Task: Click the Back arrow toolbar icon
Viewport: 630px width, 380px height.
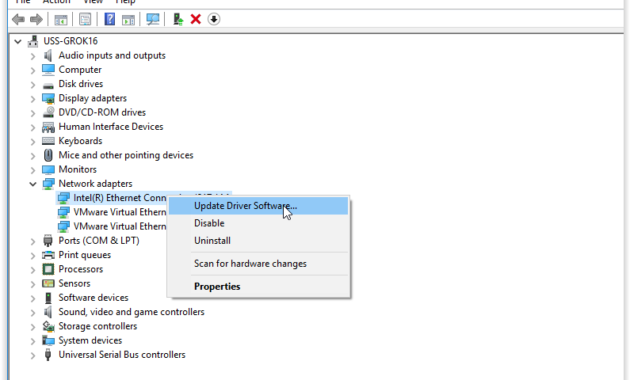Action: point(18,19)
